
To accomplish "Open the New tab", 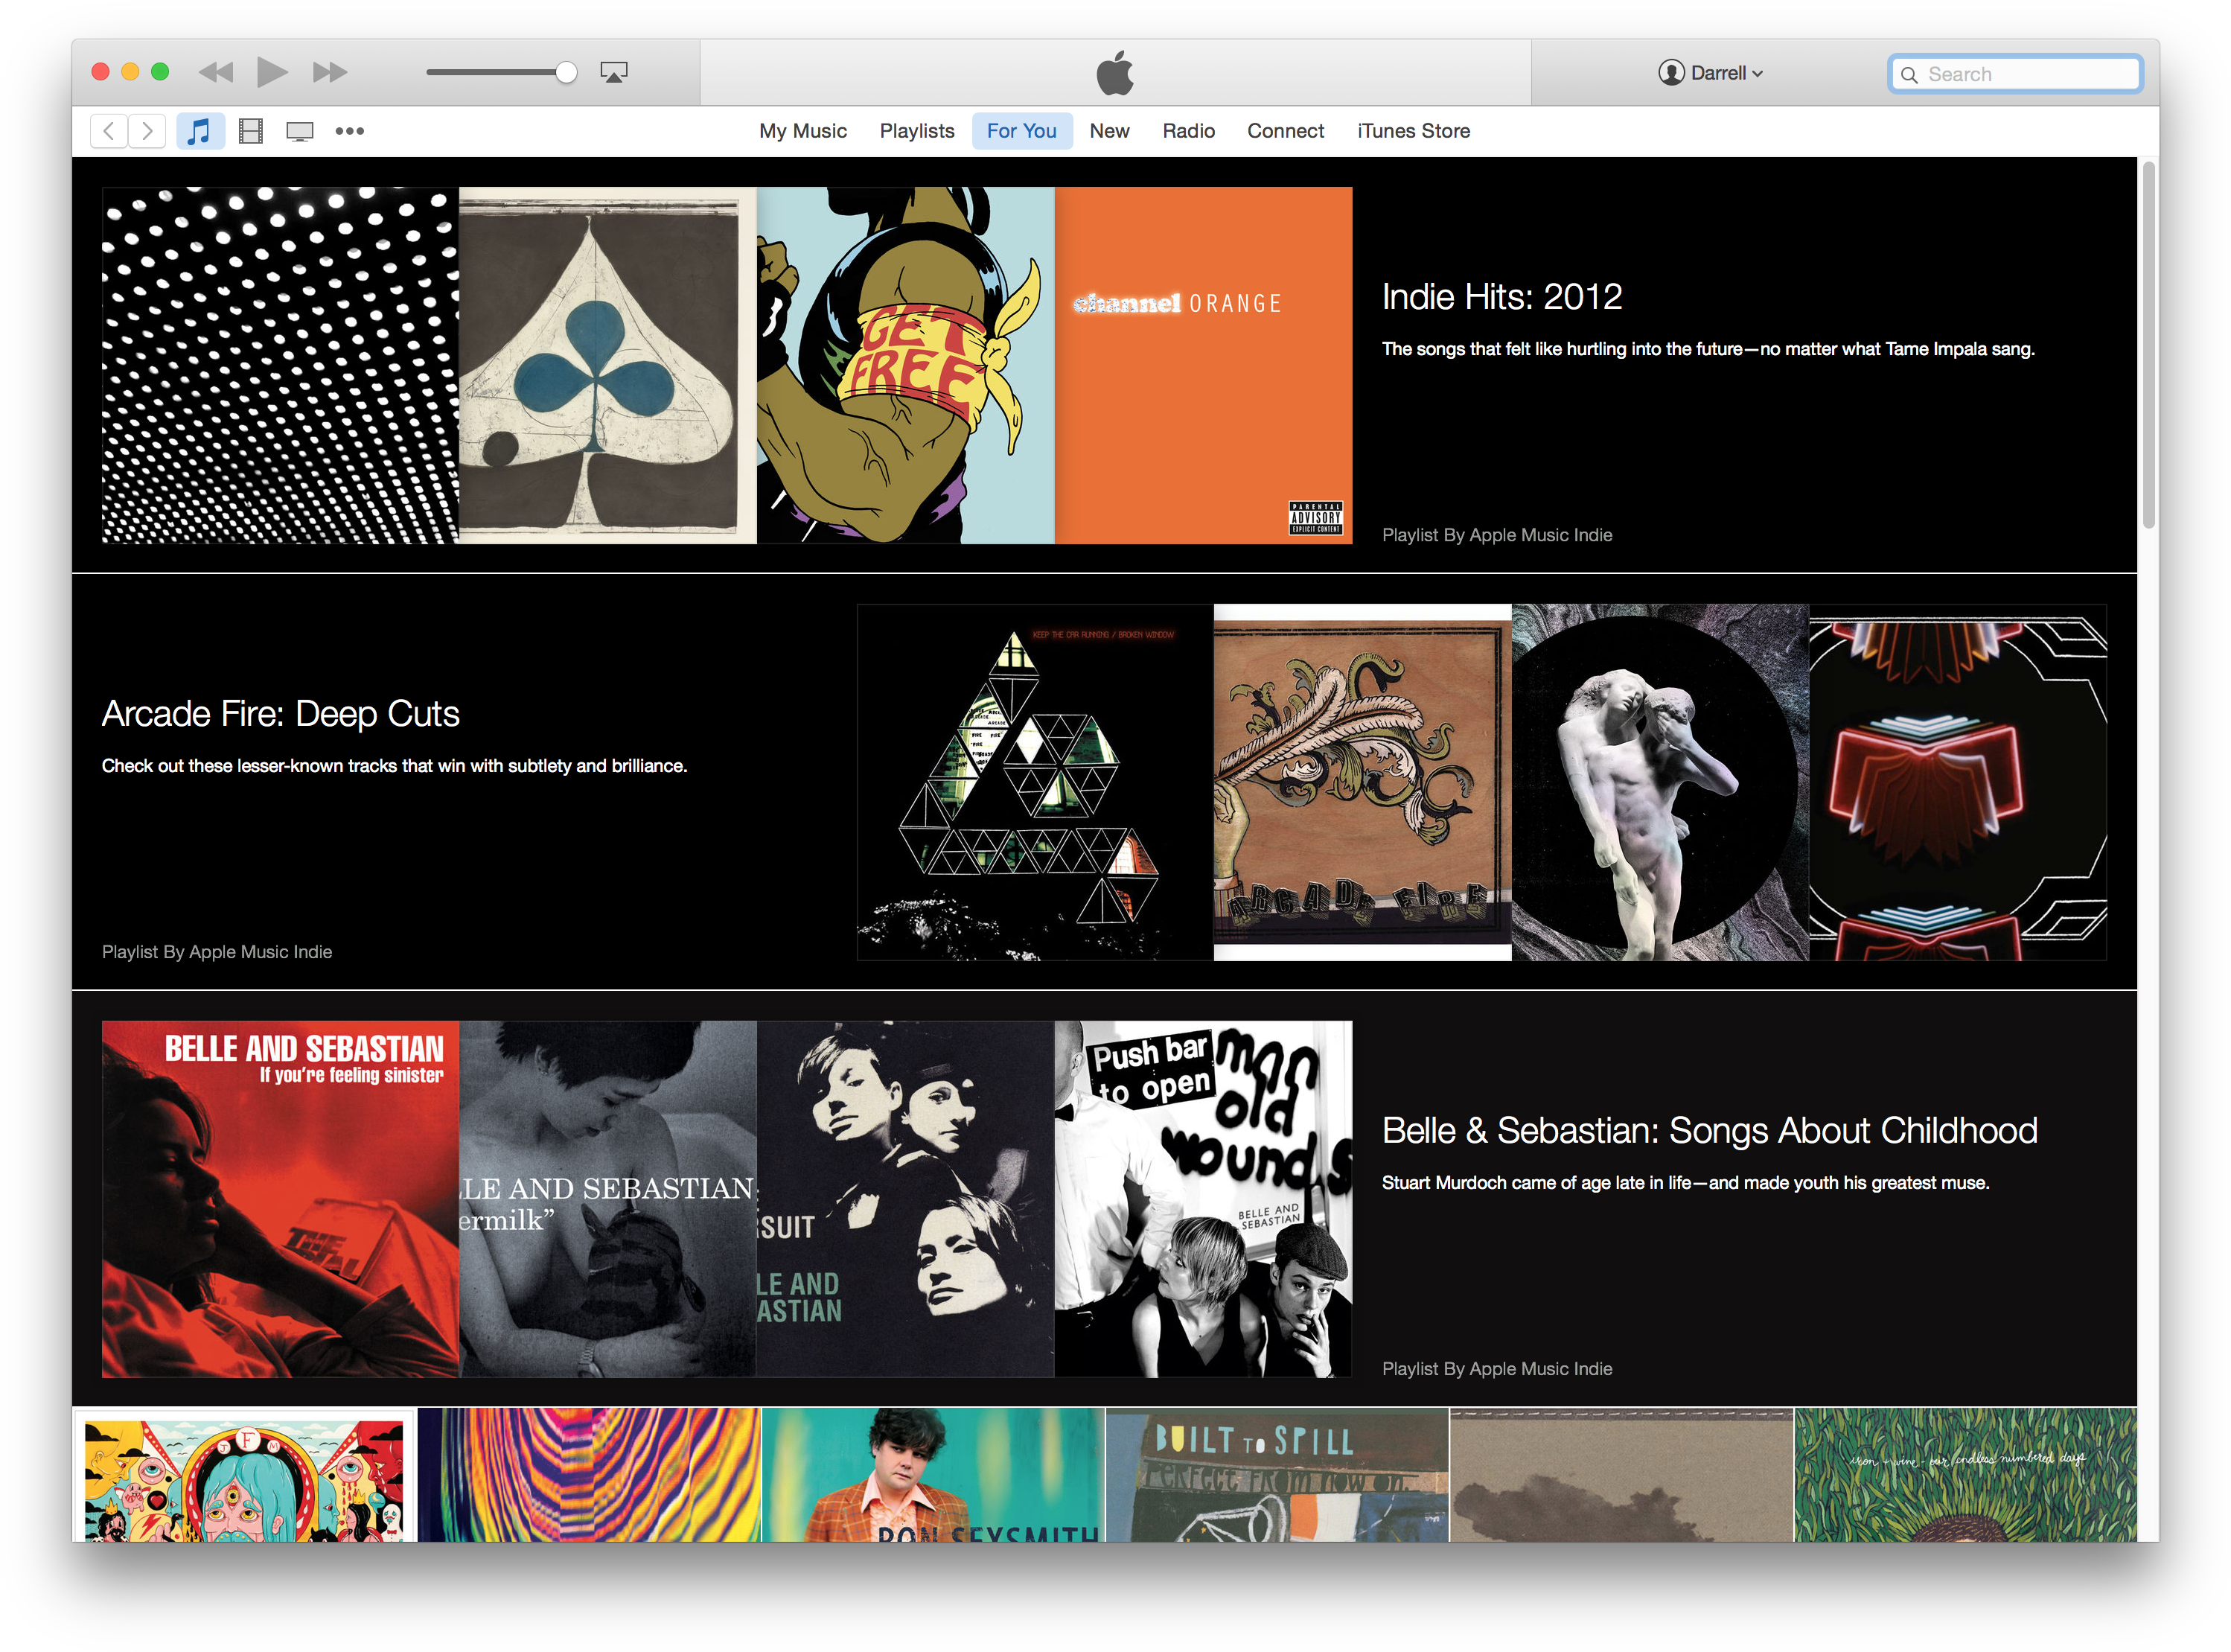I will coord(1109,131).
